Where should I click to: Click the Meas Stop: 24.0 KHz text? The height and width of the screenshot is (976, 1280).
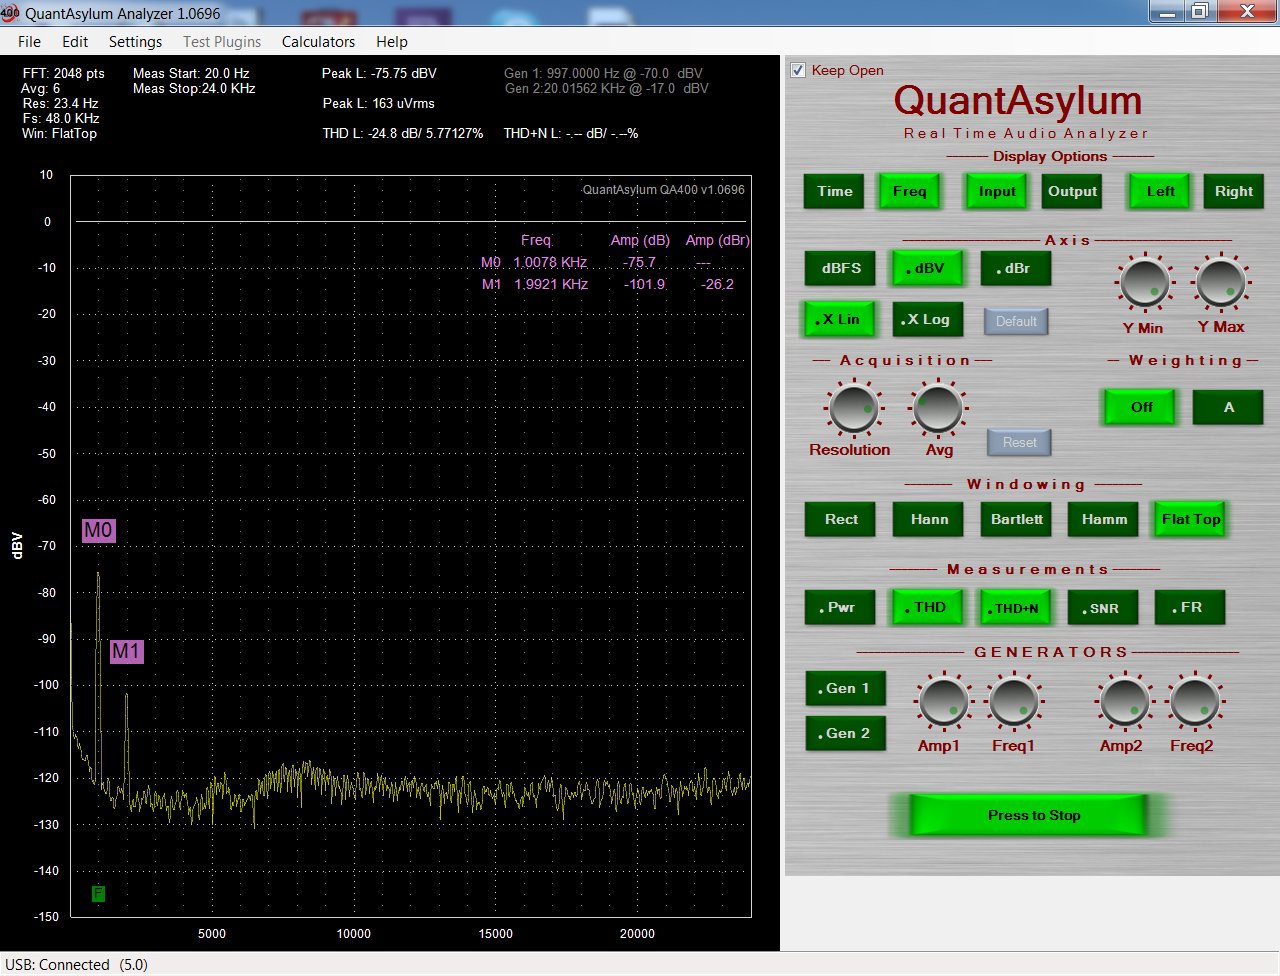pyautogui.click(x=194, y=88)
